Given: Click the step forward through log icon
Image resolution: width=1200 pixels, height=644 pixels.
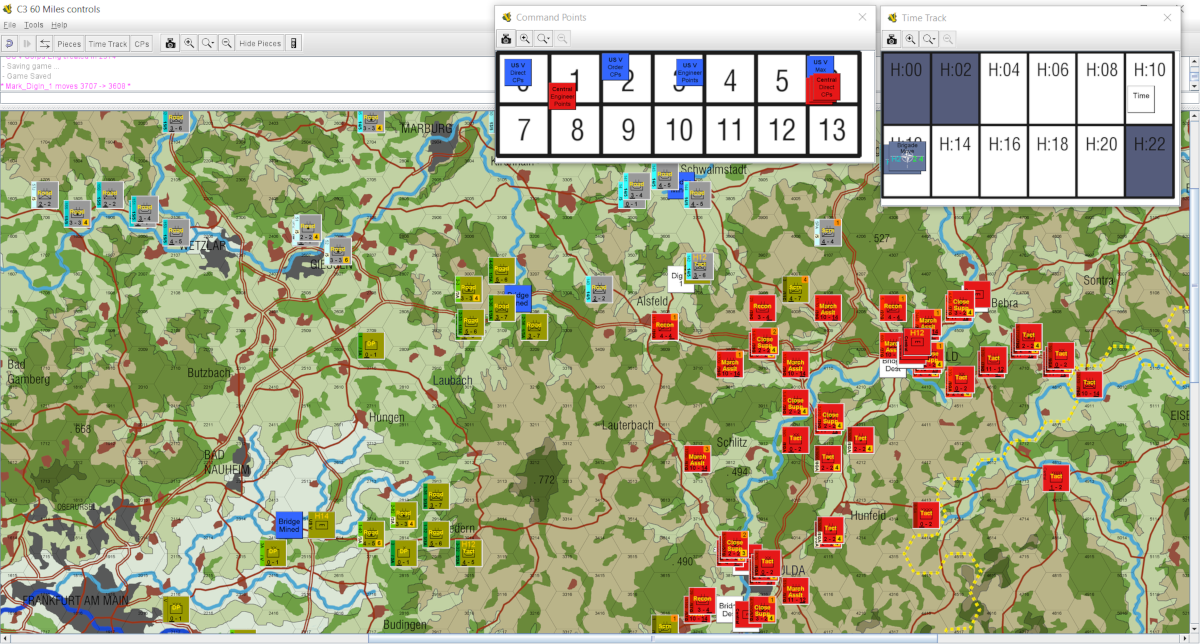Looking at the screenshot, I should click(27, 43).
